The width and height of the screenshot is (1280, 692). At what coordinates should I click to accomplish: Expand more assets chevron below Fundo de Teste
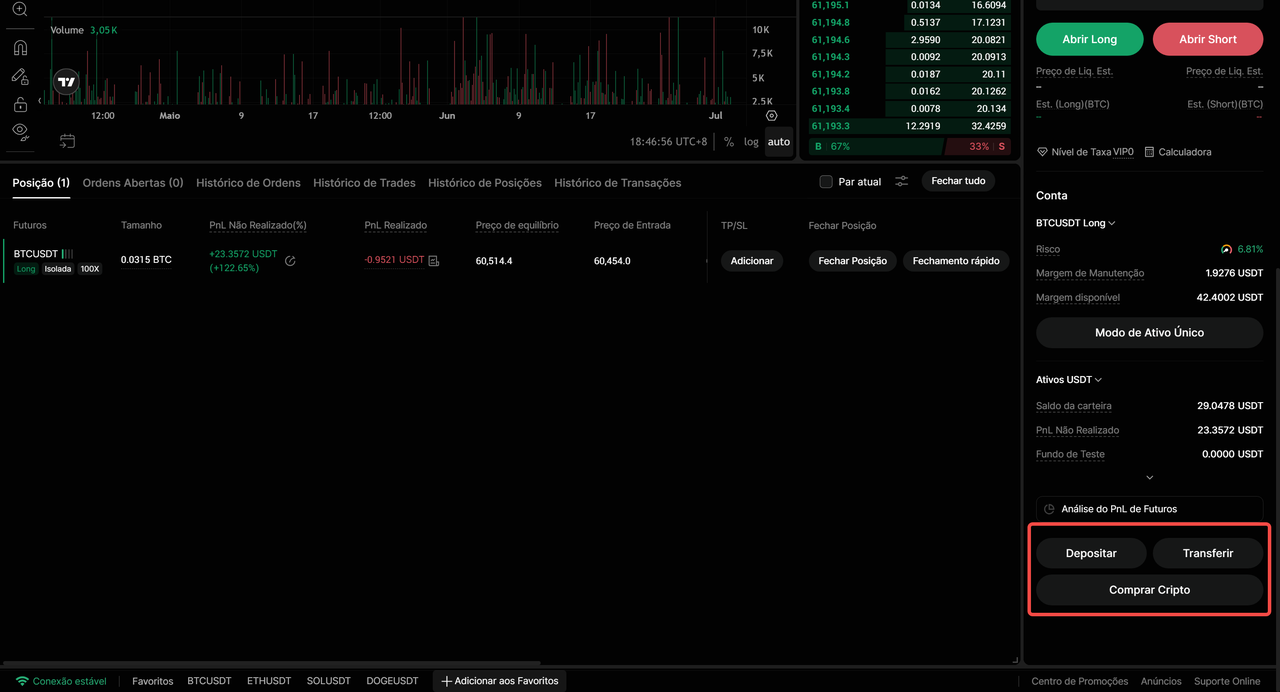click(1149, 478)
